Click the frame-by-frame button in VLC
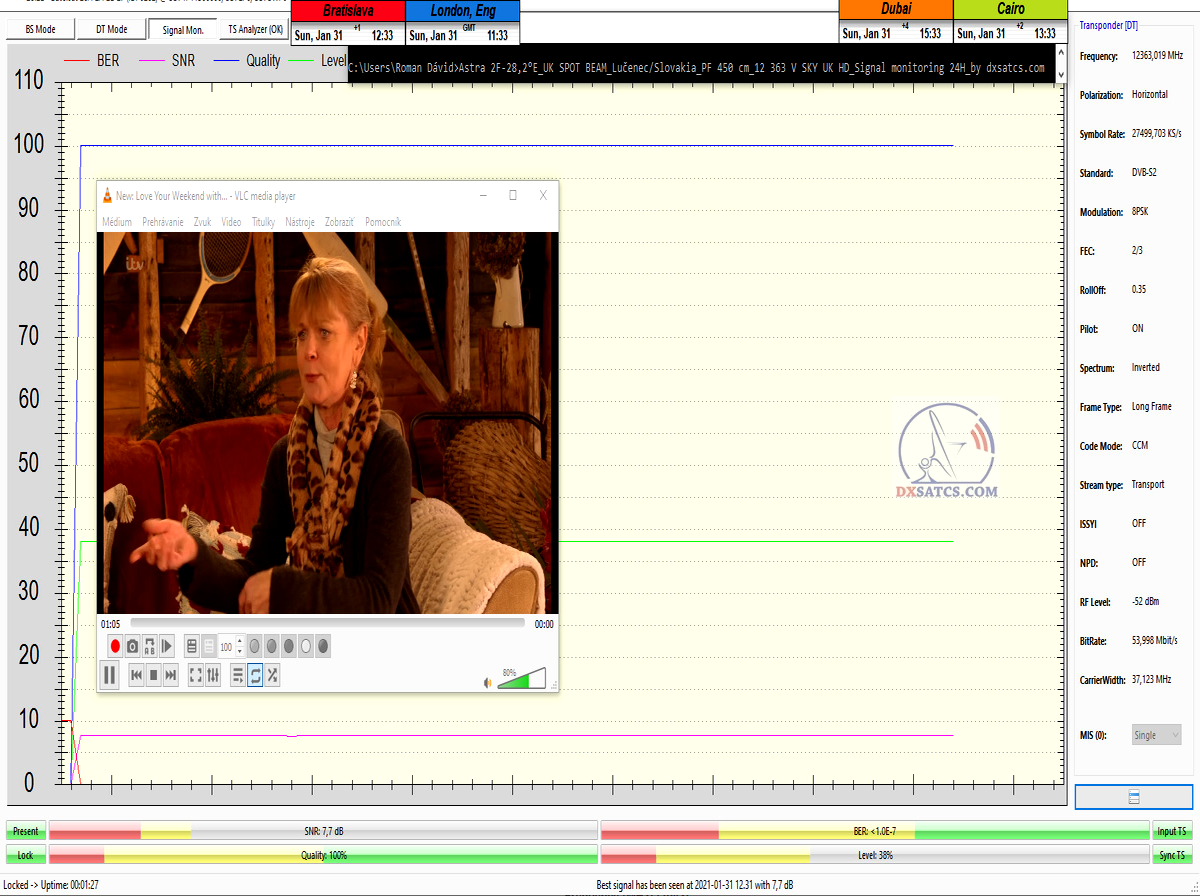Image resolution: width=1200 pixels, height=896 pixels. (x=168, y=647)
